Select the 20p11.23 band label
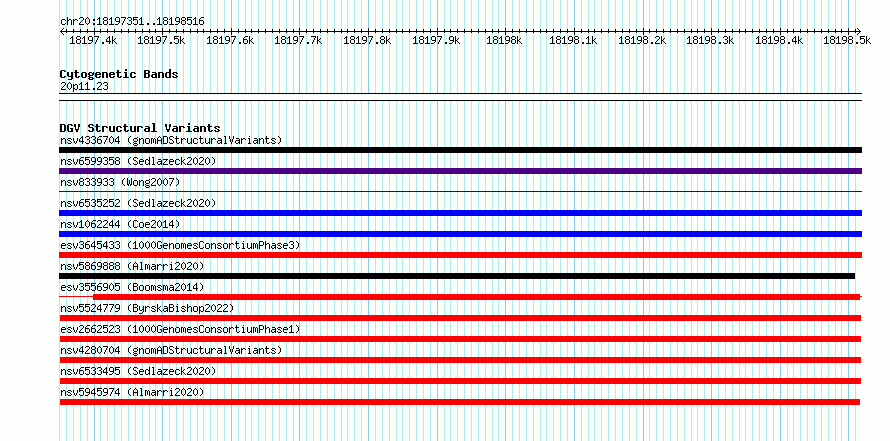This screenshot has width=890, height=441. [84, 87]
